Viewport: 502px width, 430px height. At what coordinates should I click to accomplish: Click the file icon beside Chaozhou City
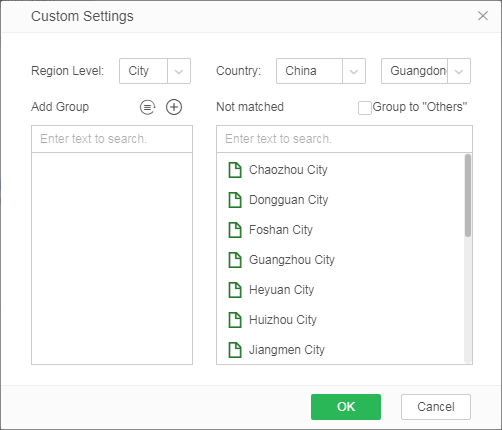point(235,170)
